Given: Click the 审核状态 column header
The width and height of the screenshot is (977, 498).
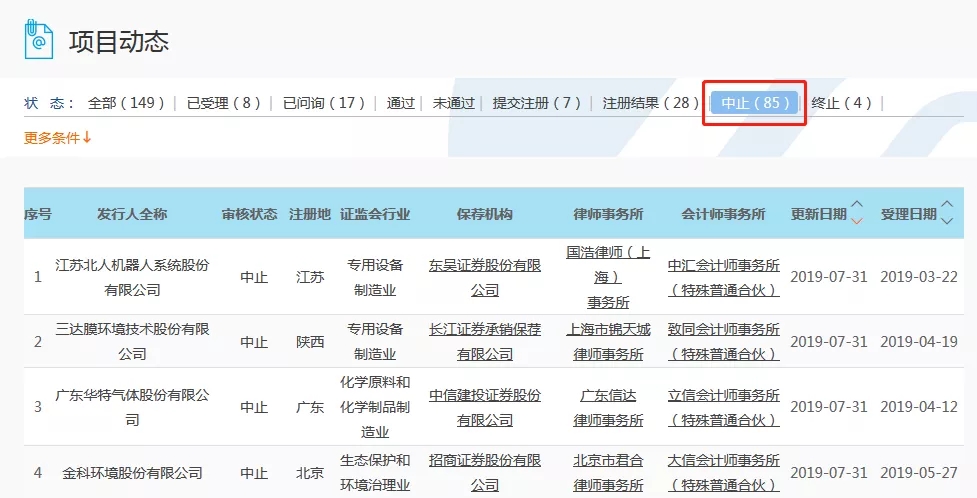Looking at the screenshot, I should click(249, 214).
